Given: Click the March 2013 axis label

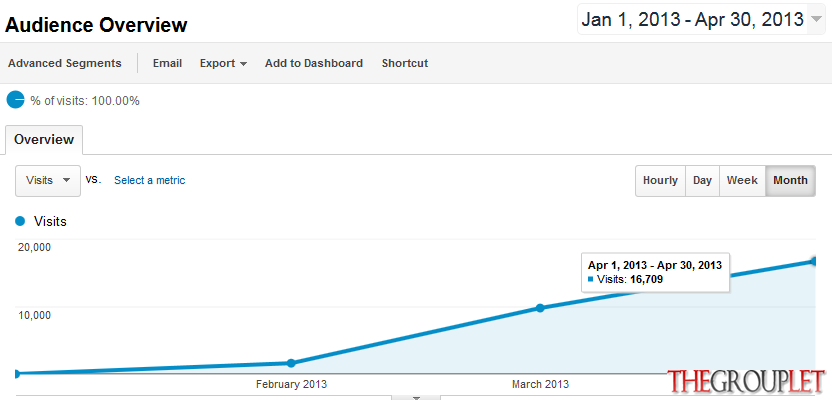Looking at the screenshot, I should (x=540, y=384).
